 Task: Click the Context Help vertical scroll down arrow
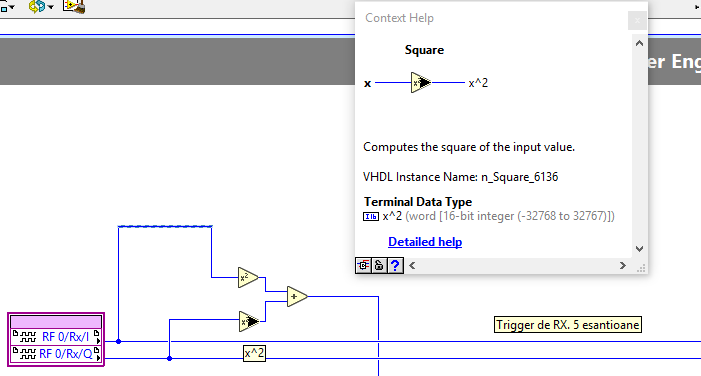pyautogui.click(x=639, y=249)
